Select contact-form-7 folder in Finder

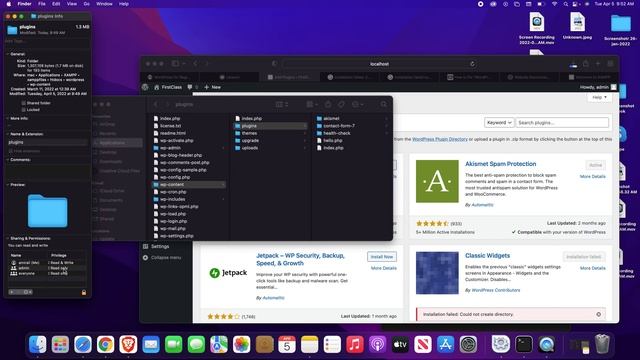pos(351,126)
